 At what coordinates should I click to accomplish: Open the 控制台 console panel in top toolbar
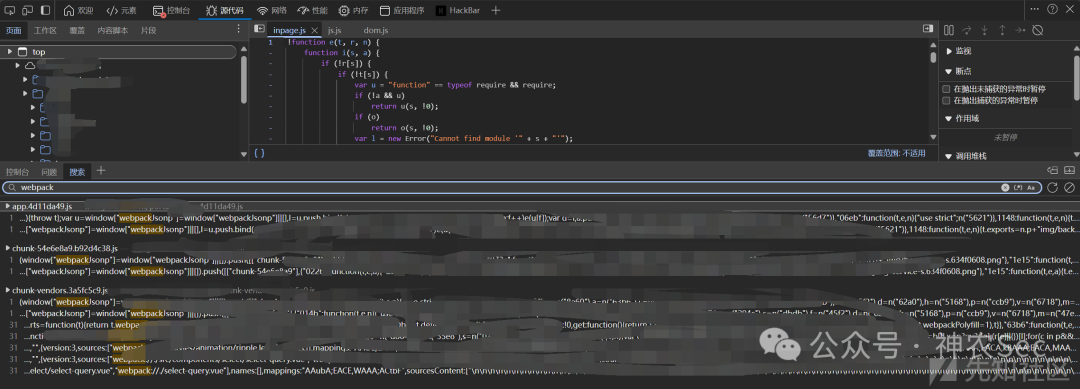[x=172, y=10]
